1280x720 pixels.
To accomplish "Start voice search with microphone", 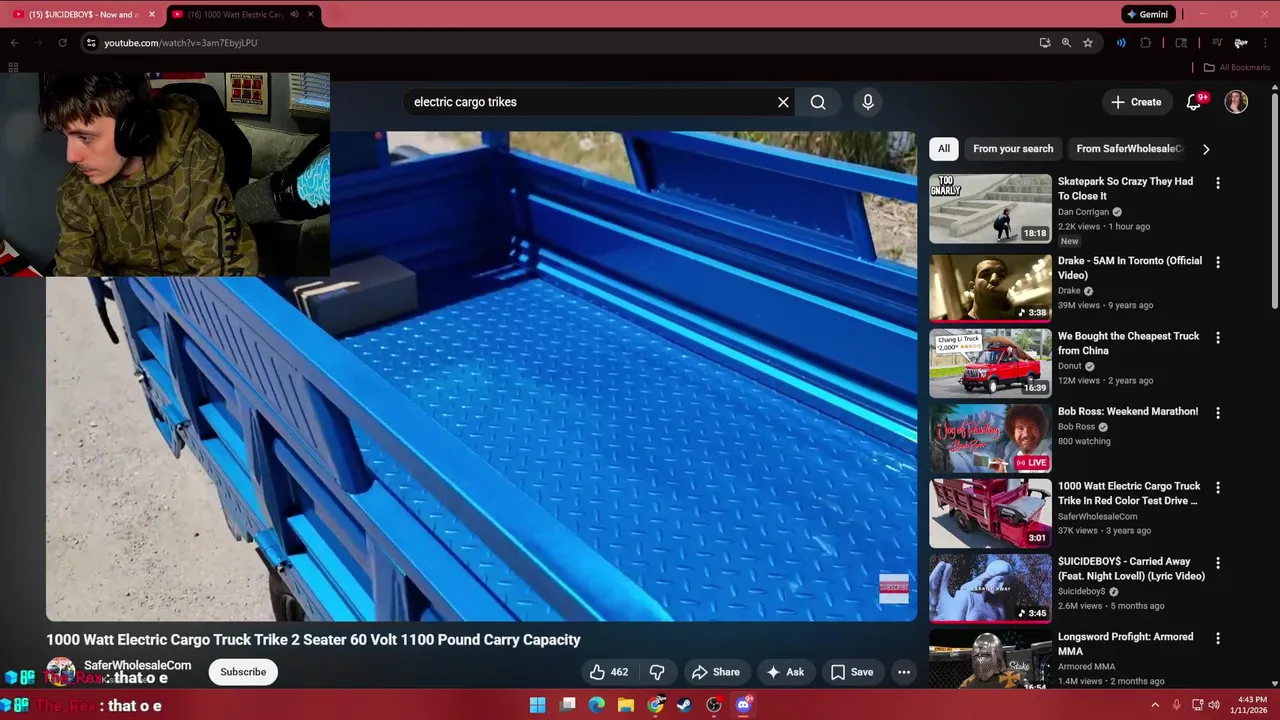I will 868,102.
